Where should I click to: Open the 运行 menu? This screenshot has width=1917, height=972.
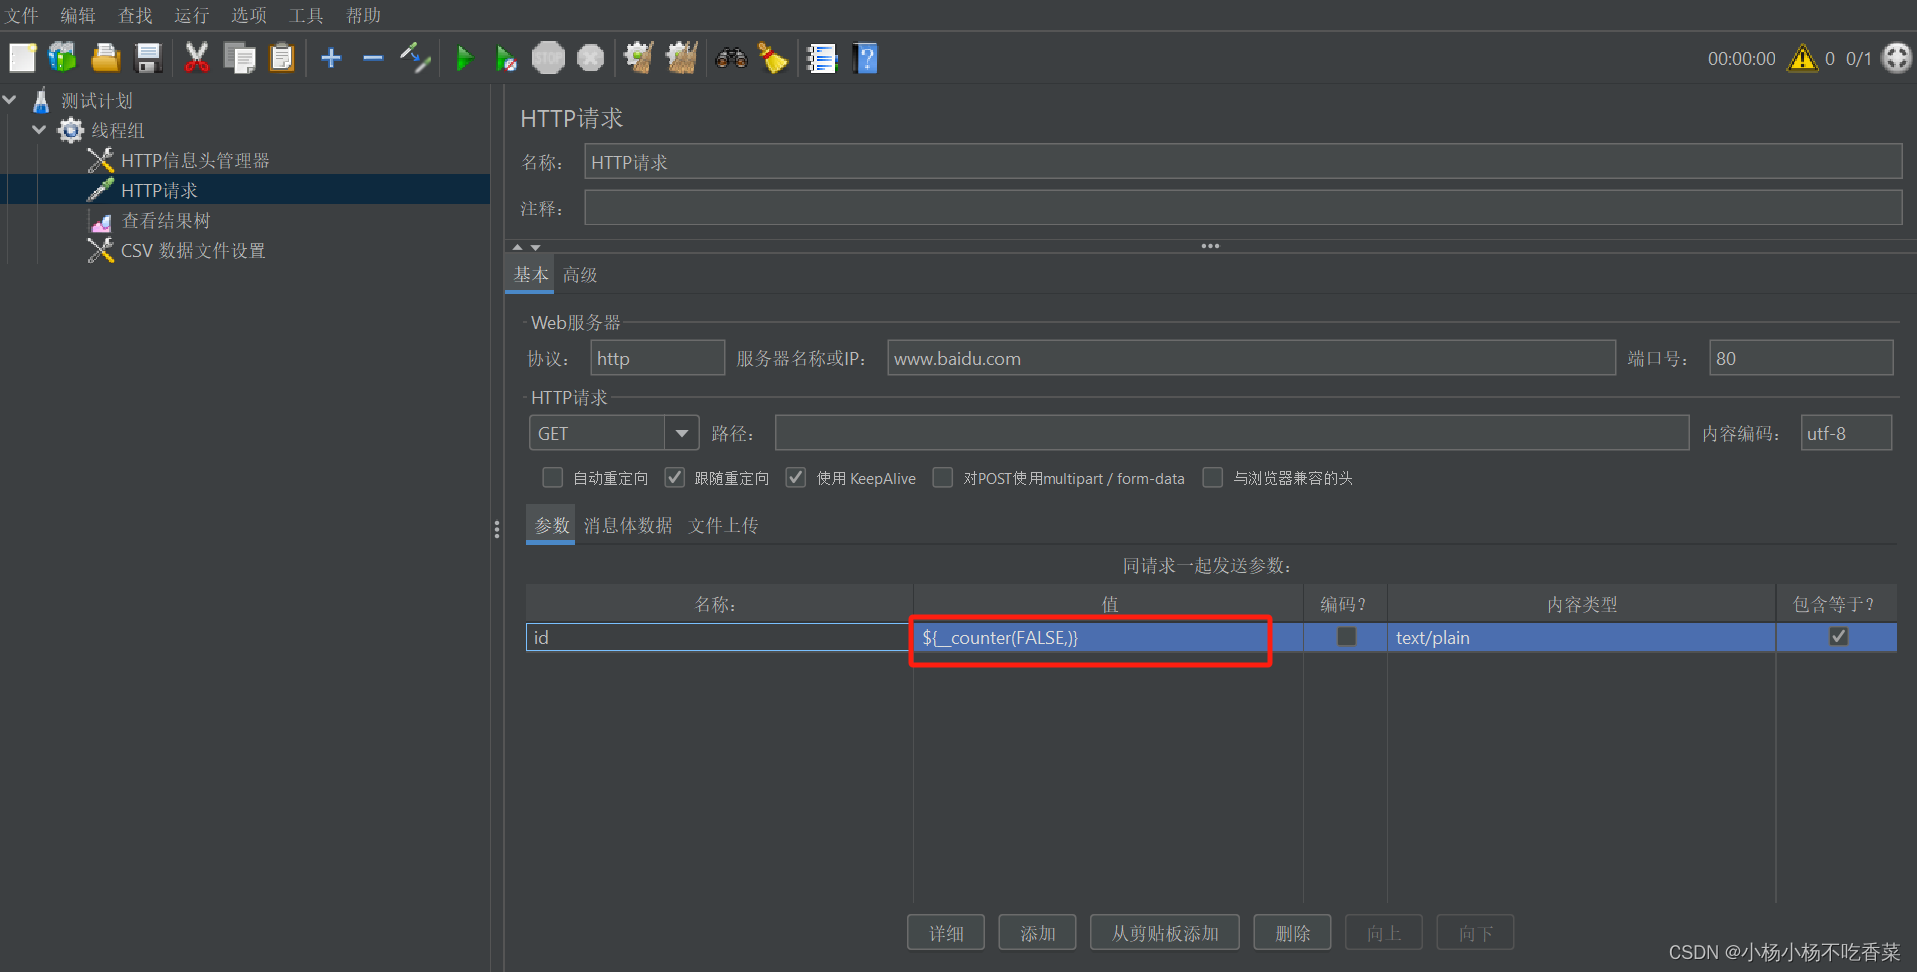pos(192,15)
